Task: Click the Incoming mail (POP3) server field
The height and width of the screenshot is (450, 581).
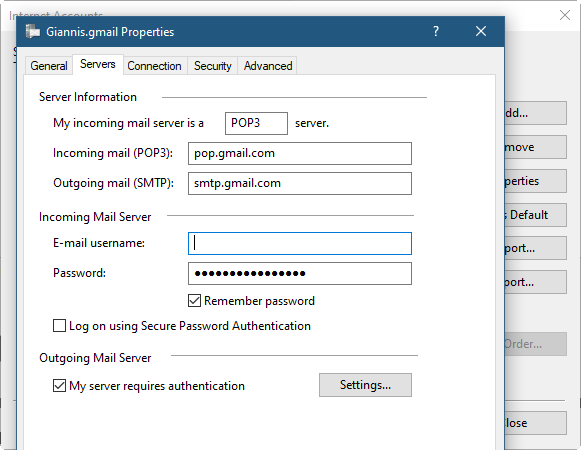Action: point(300,153)
